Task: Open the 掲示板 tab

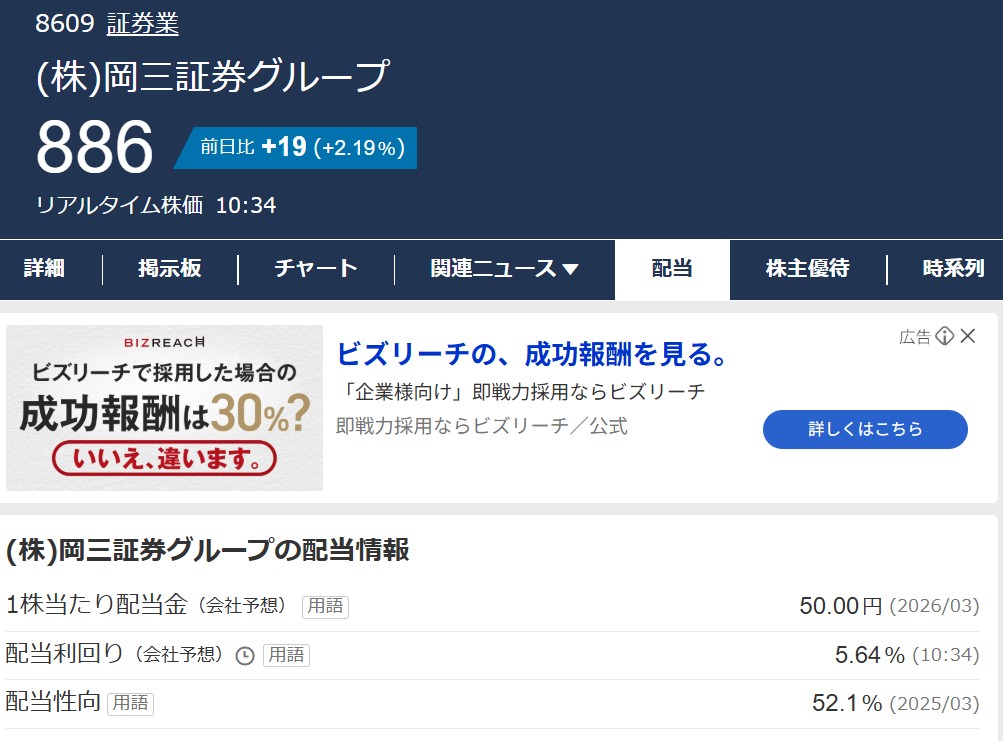Action: pos(170,269)
